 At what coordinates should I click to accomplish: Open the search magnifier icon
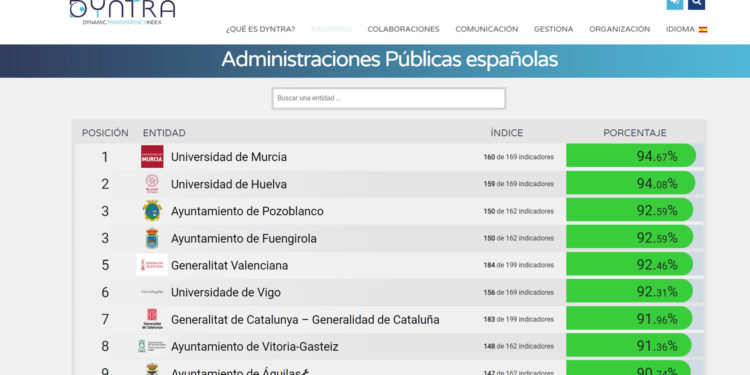point(696,4)
